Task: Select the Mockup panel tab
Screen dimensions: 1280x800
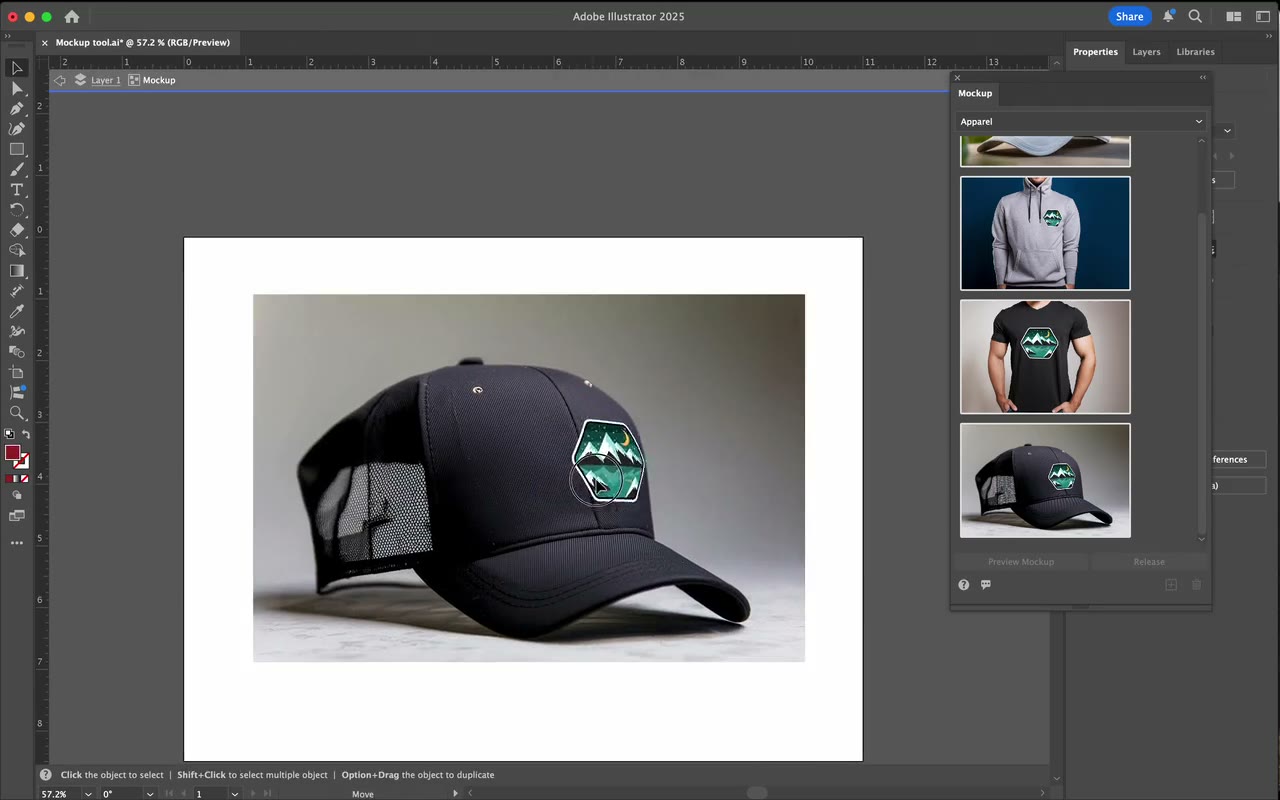Action: click(975, 93)
